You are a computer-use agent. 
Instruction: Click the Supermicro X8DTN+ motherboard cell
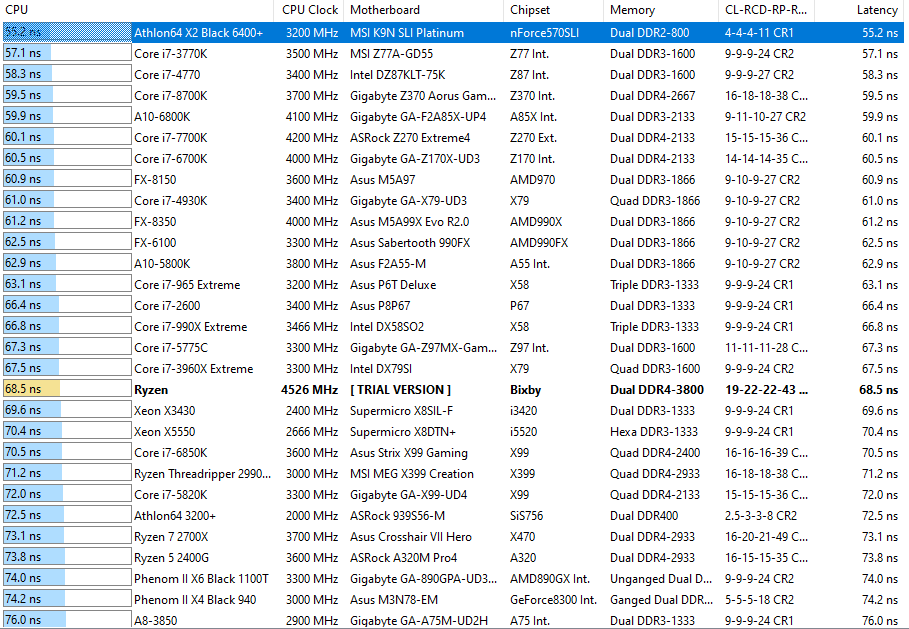coord(402,432)
